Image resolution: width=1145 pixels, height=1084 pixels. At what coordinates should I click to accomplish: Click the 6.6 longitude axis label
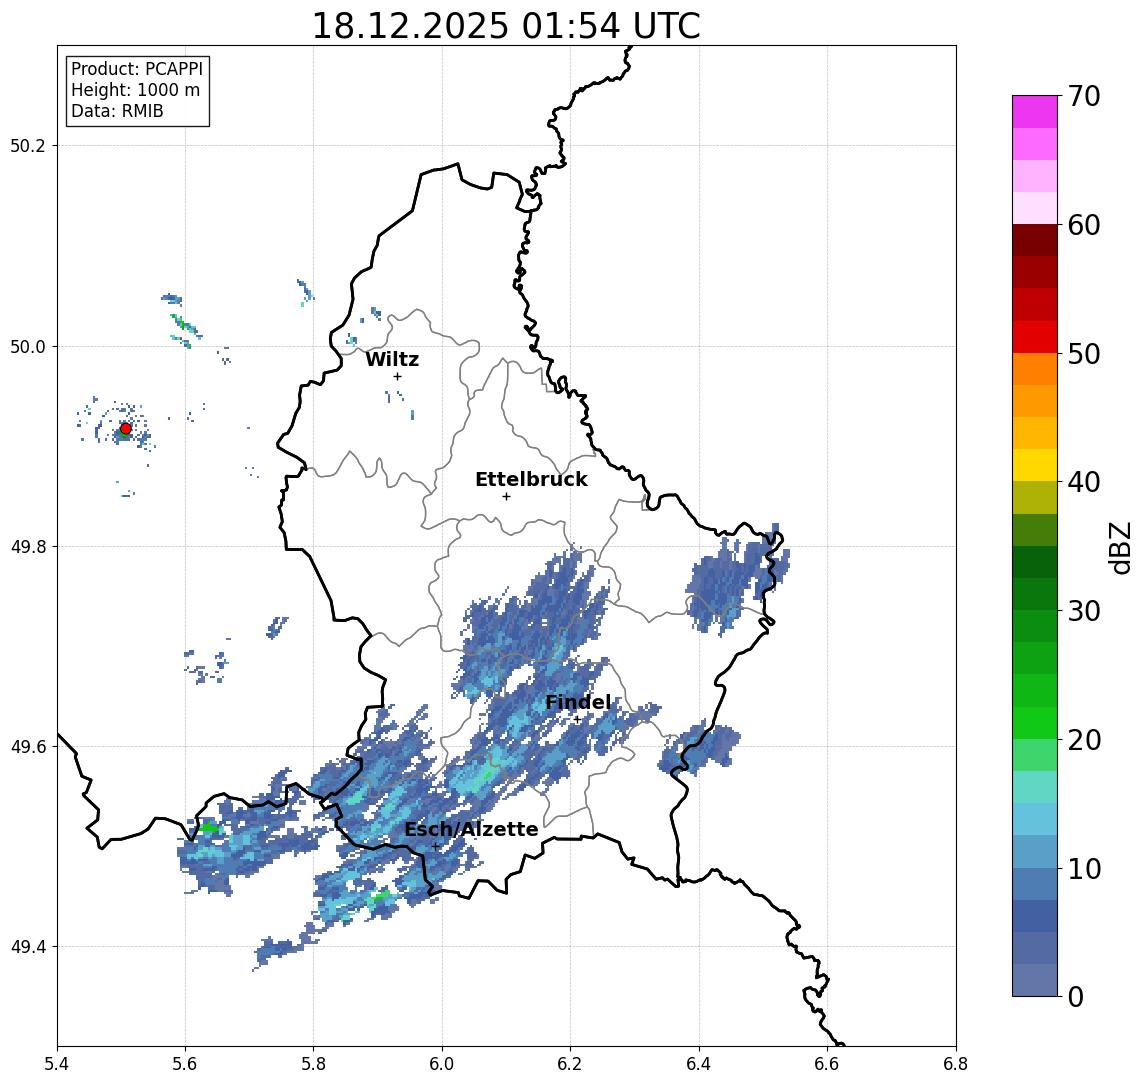click(827, 1064)
